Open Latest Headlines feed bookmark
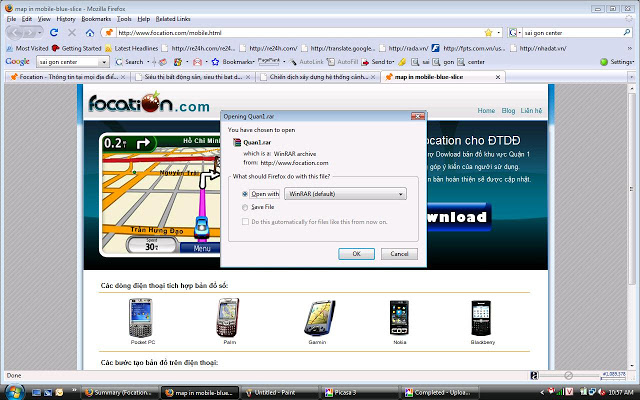This screenshot has width=640, height=400. click(131, 48)
